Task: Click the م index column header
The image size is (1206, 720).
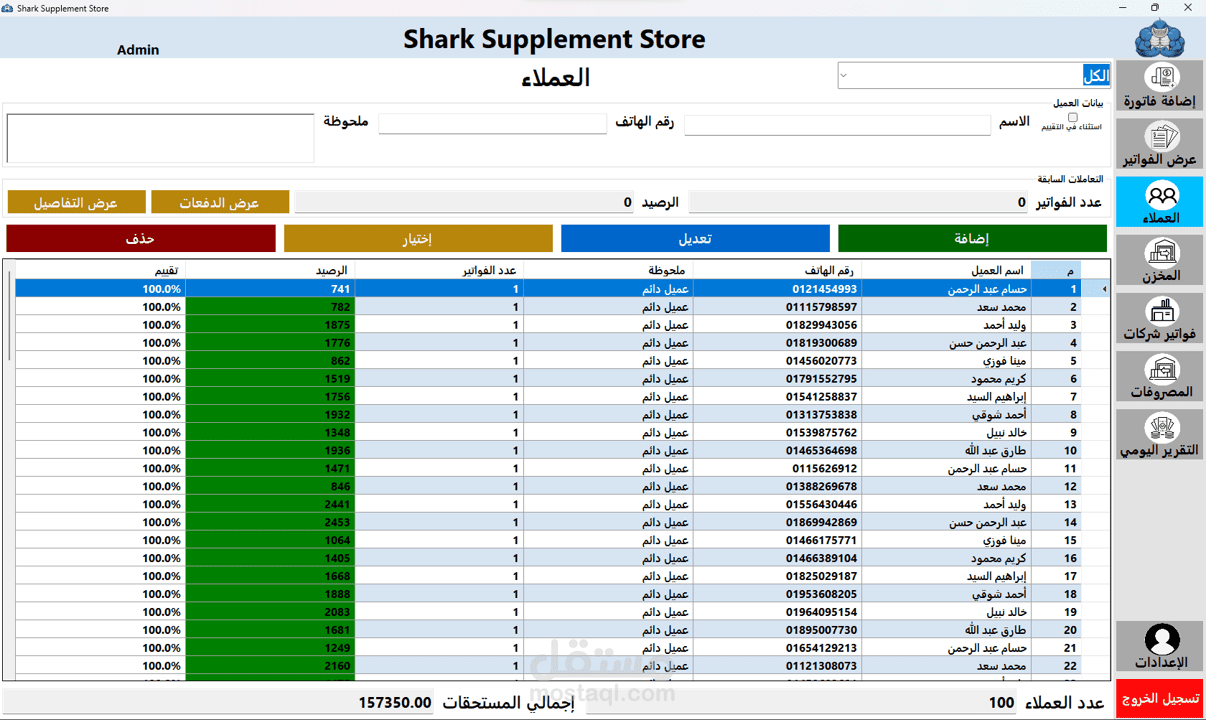Action: click(1056, 270)
